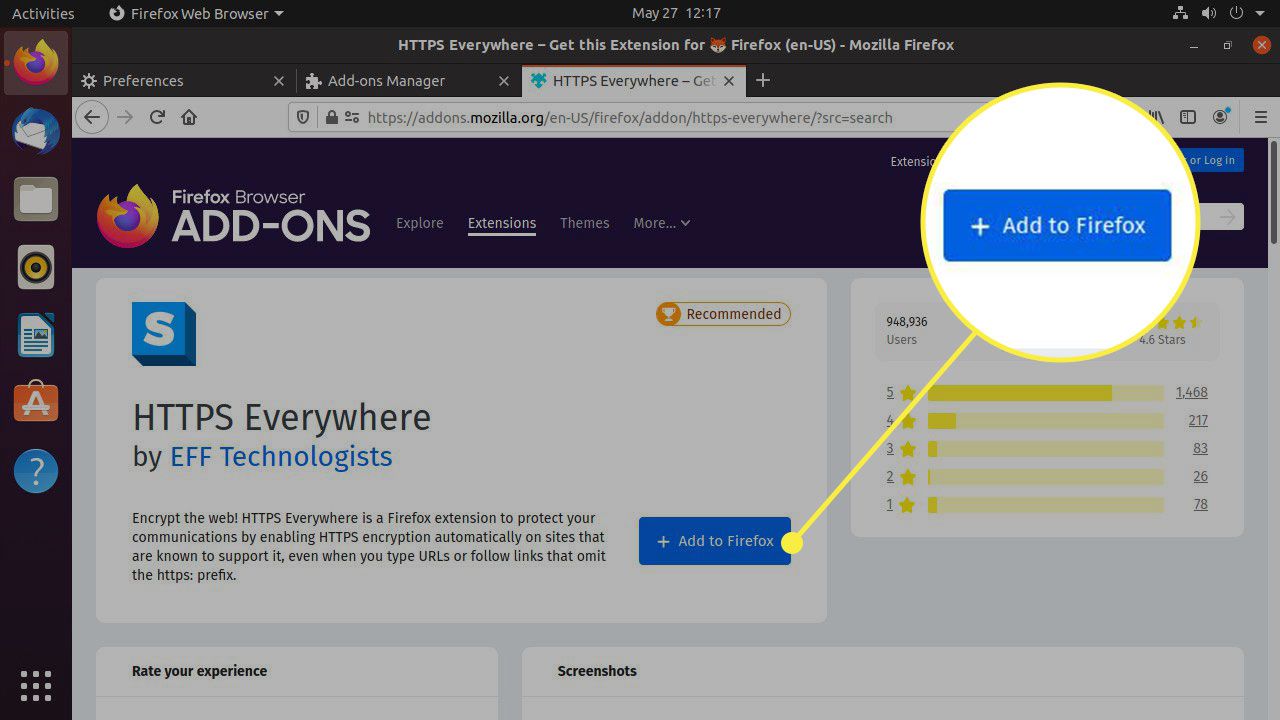Click the HTTPS Everywhere extension icon

(x=164, y=334)
